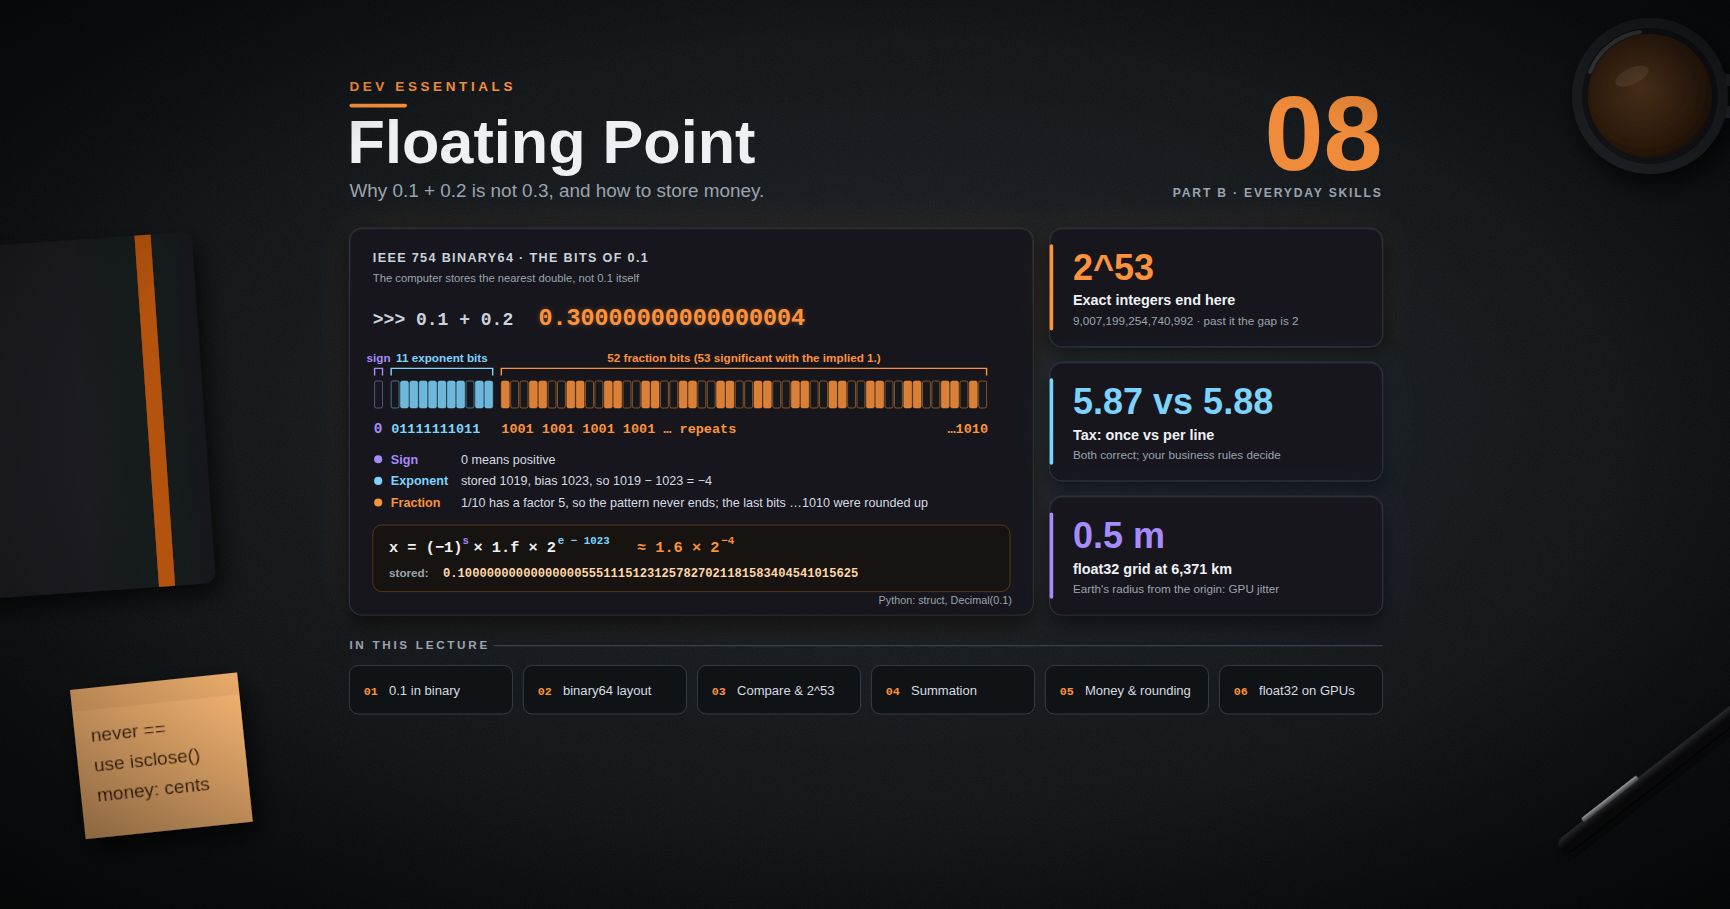Click the '5.87 vs 5.88' tax card
The image size is (1730, 909).
1216,422
